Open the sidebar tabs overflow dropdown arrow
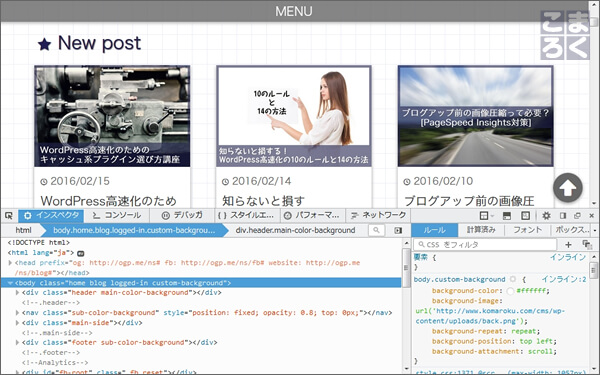This screenshot has width=600, height=375. pyautogui.click(x=595, y=230)
